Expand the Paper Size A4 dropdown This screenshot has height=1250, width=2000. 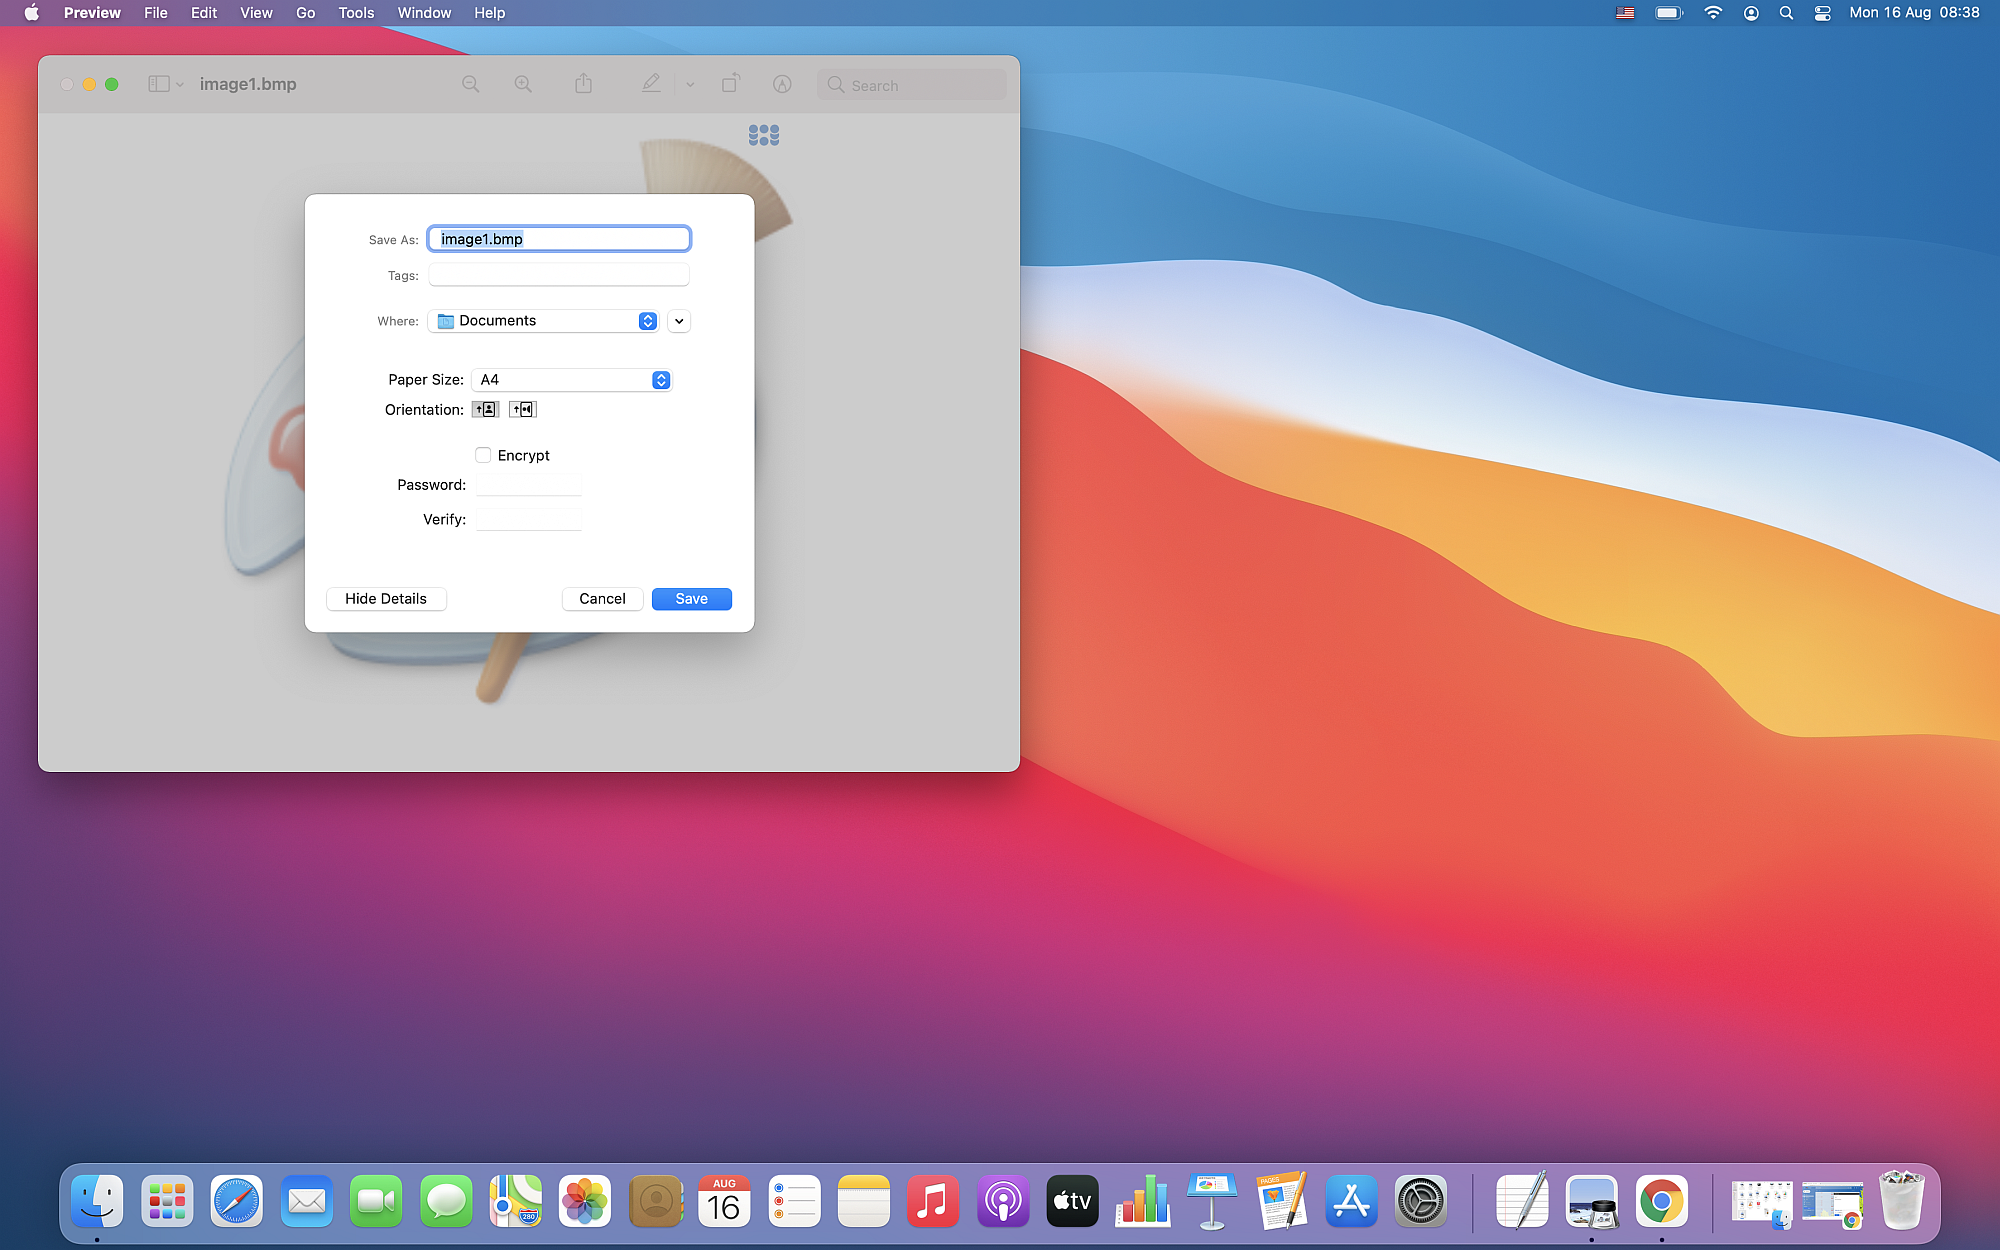(659, 379)
